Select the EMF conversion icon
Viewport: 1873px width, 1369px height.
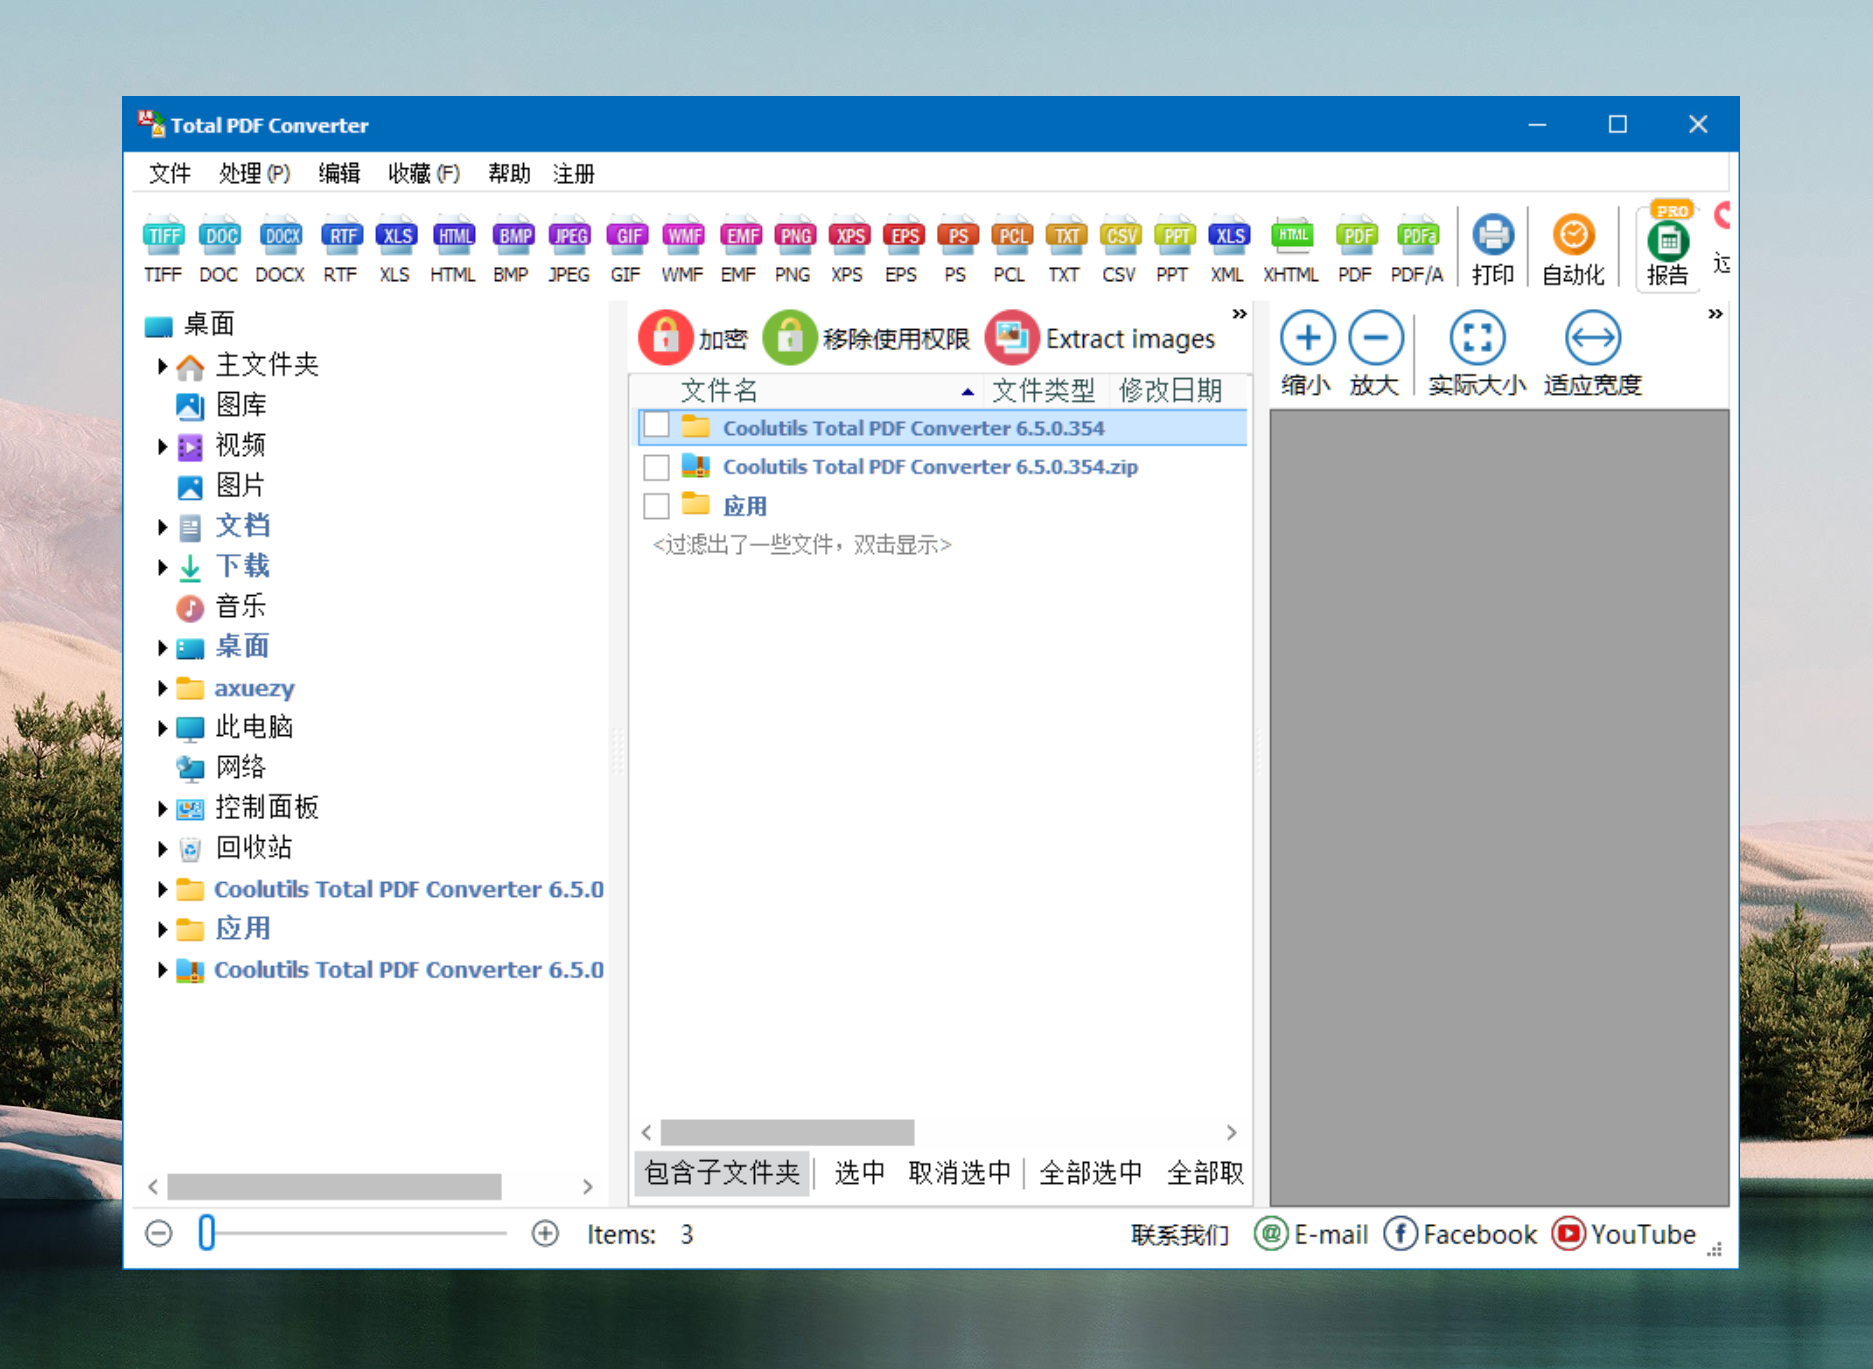pyautogui.click(x=739, y=248)
